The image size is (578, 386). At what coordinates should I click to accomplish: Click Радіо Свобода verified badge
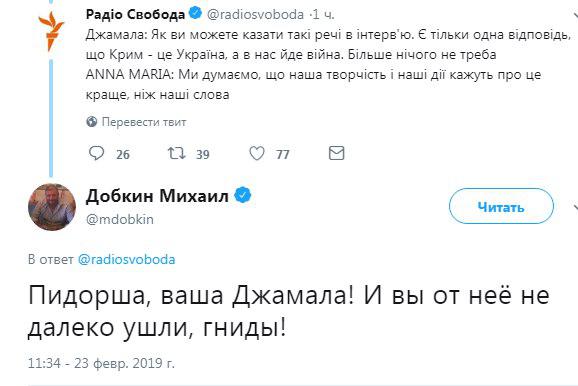point(195,14)
